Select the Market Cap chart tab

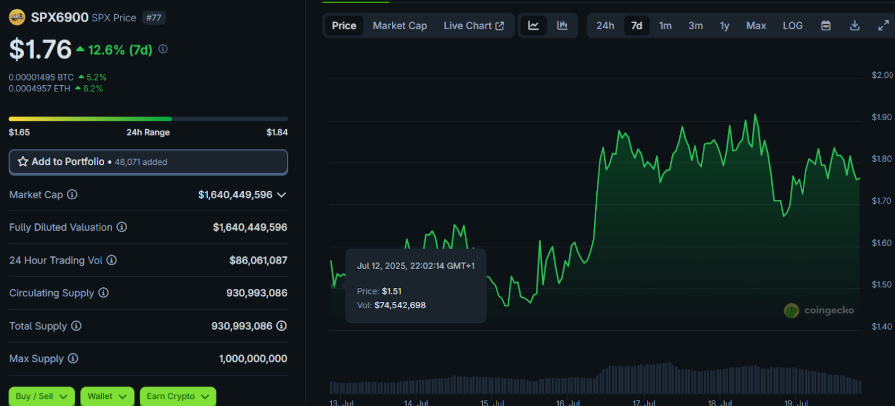400,26
